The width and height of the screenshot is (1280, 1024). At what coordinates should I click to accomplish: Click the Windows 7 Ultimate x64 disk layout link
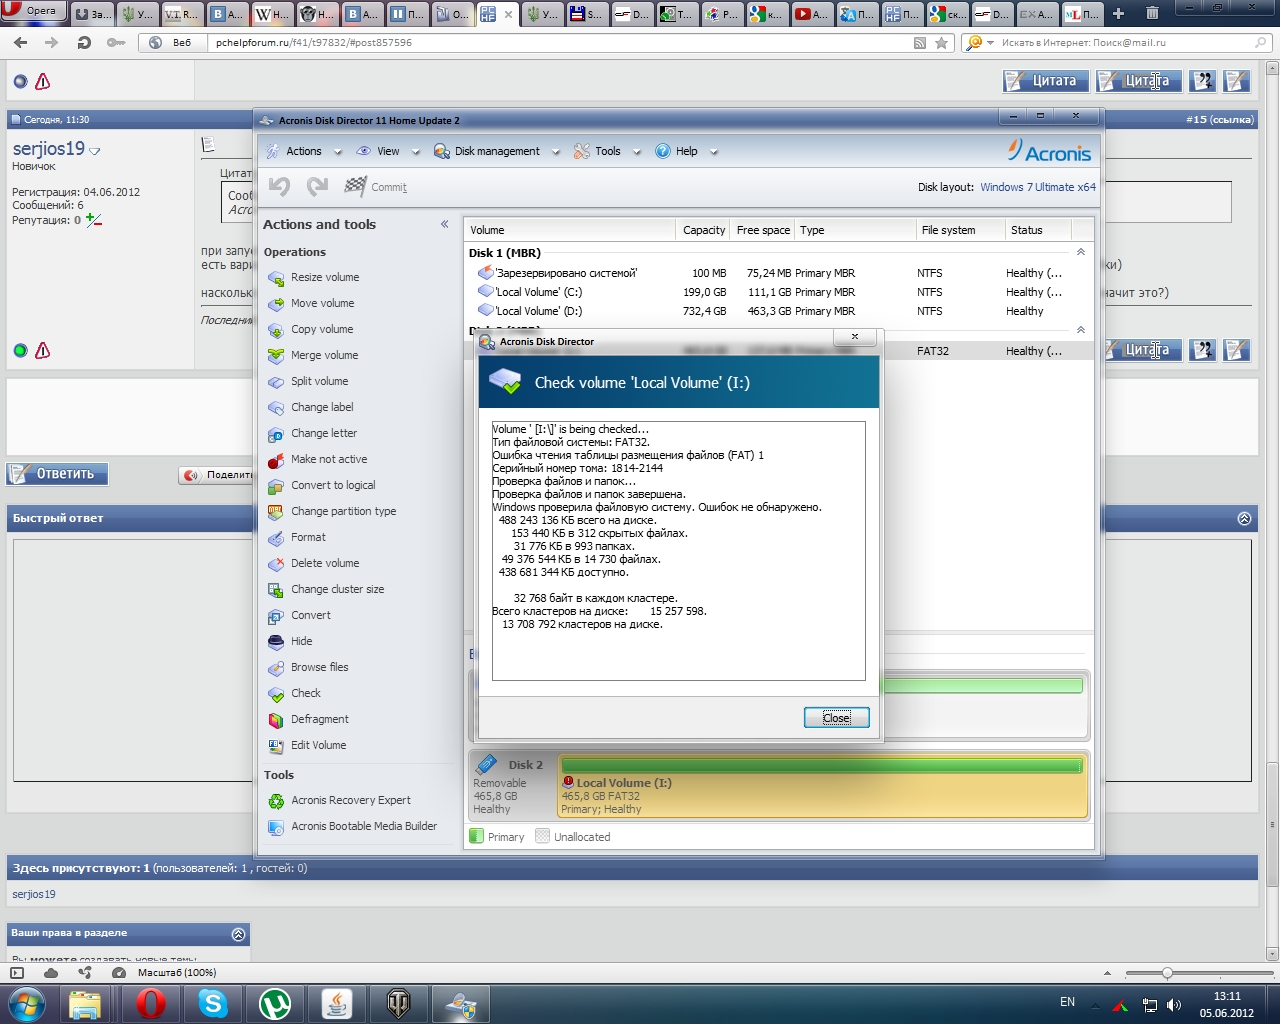tap(1038, 187)
